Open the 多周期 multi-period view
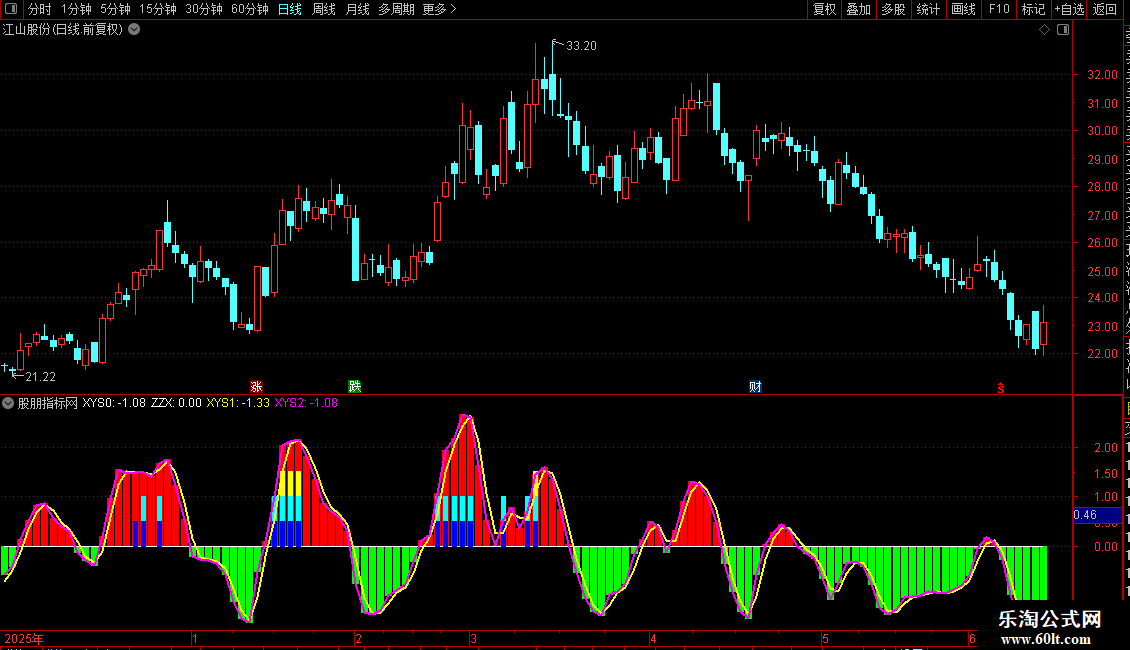 point(396,9)
